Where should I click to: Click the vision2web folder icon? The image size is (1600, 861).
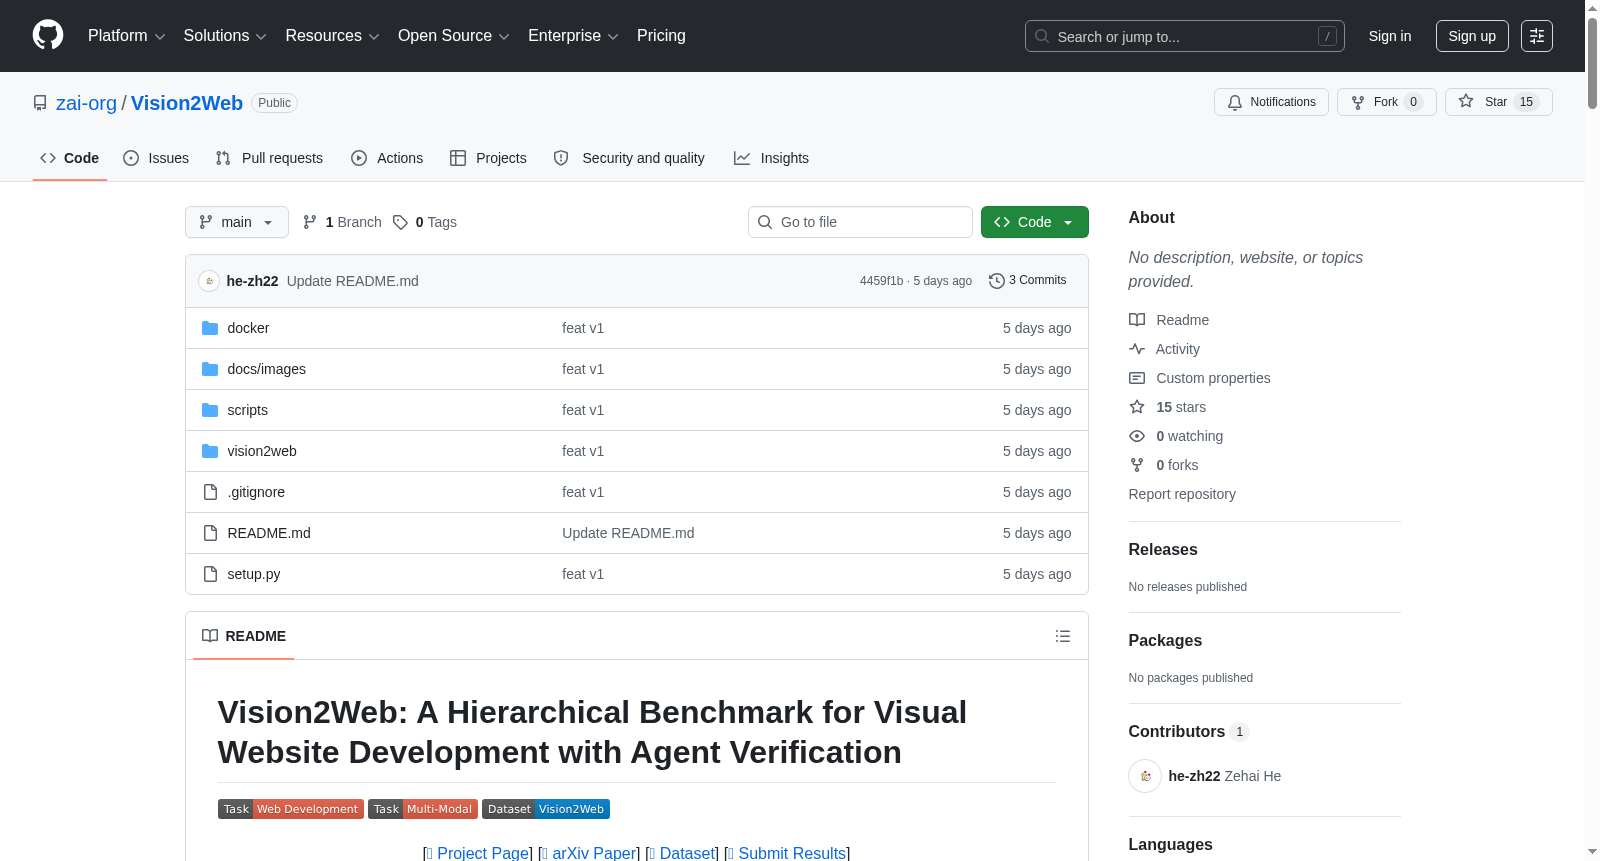point(210,451)
